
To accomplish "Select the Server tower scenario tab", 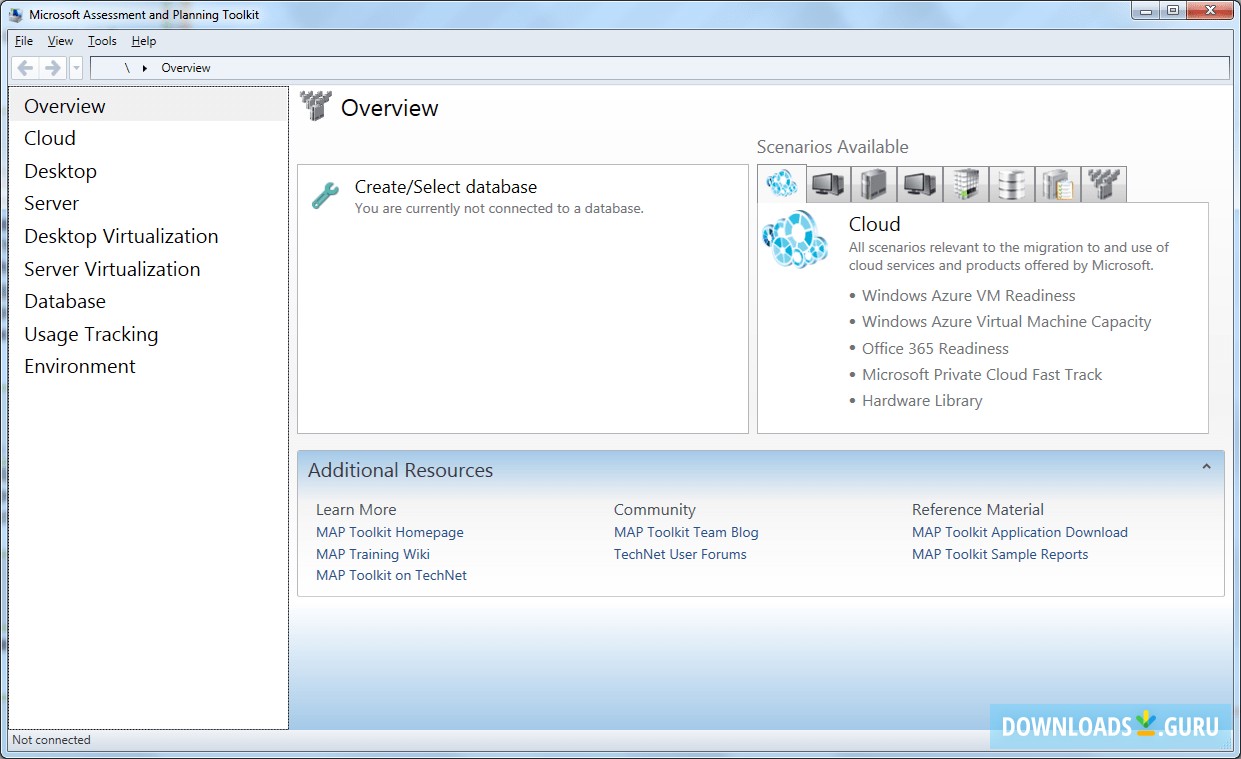I will point(873,184).
